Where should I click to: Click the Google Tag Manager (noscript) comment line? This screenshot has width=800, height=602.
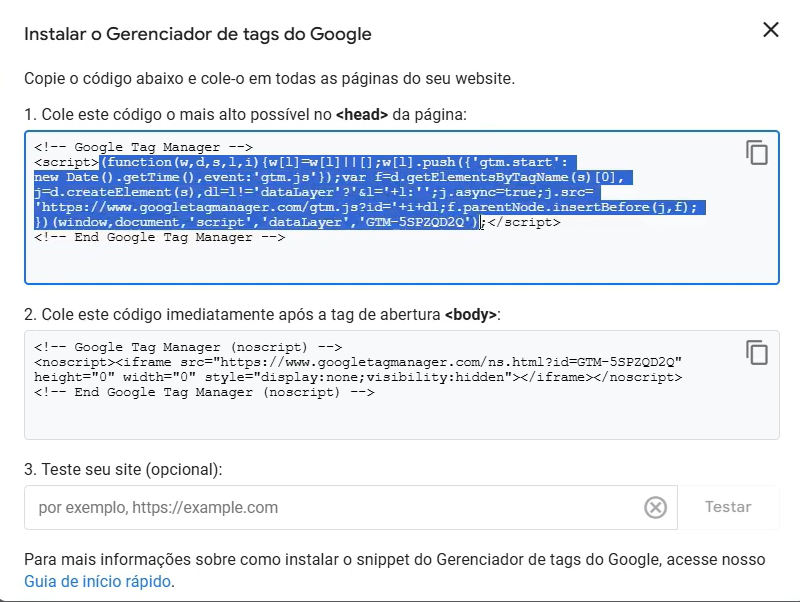[x=188, y=347]
